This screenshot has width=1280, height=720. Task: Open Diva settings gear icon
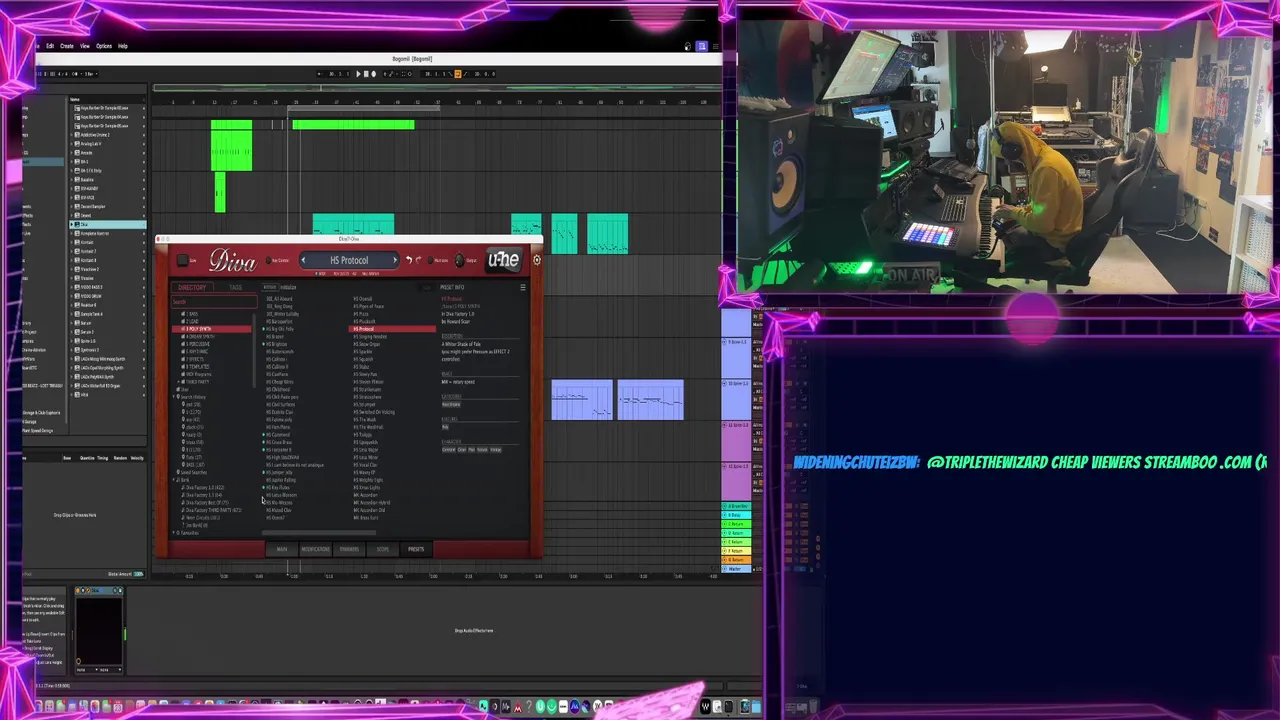tap(537, 260)
